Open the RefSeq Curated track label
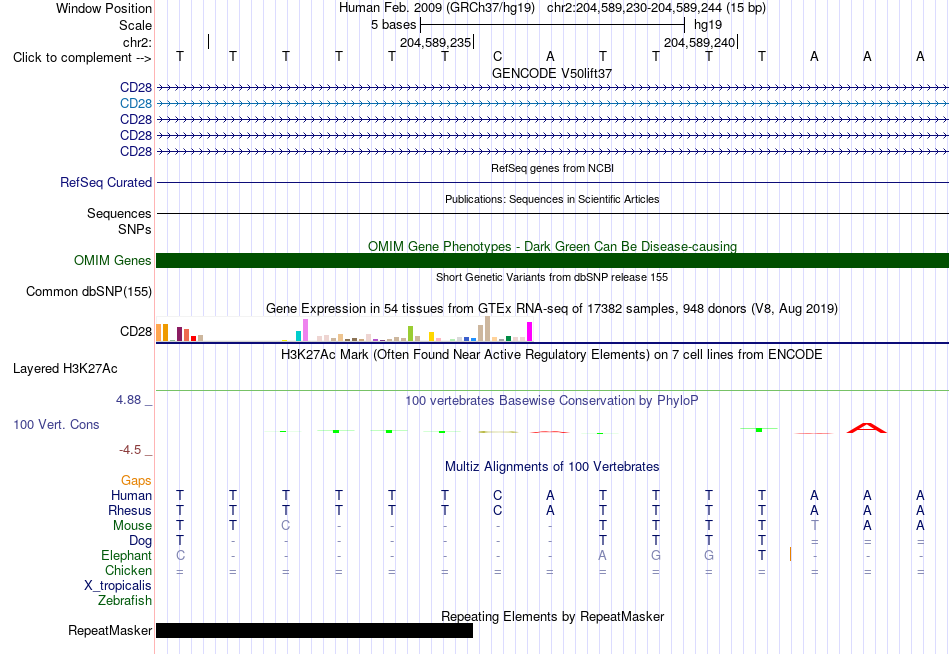The image size is (950, 654). [x=105, y=182]
